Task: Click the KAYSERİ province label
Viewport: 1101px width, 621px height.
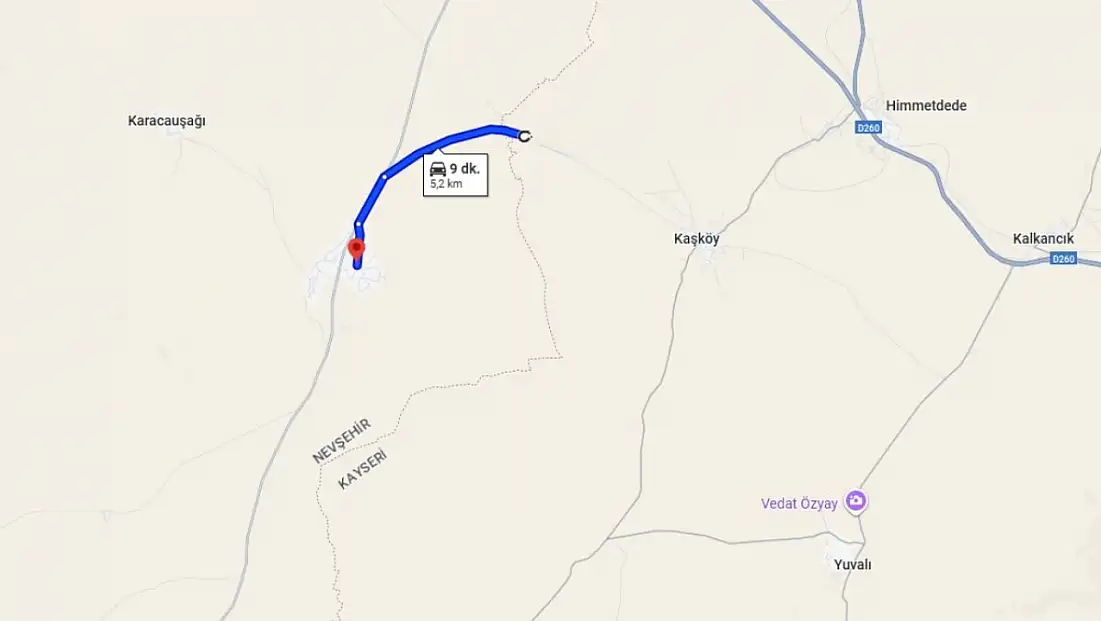Action: point(362,470)
